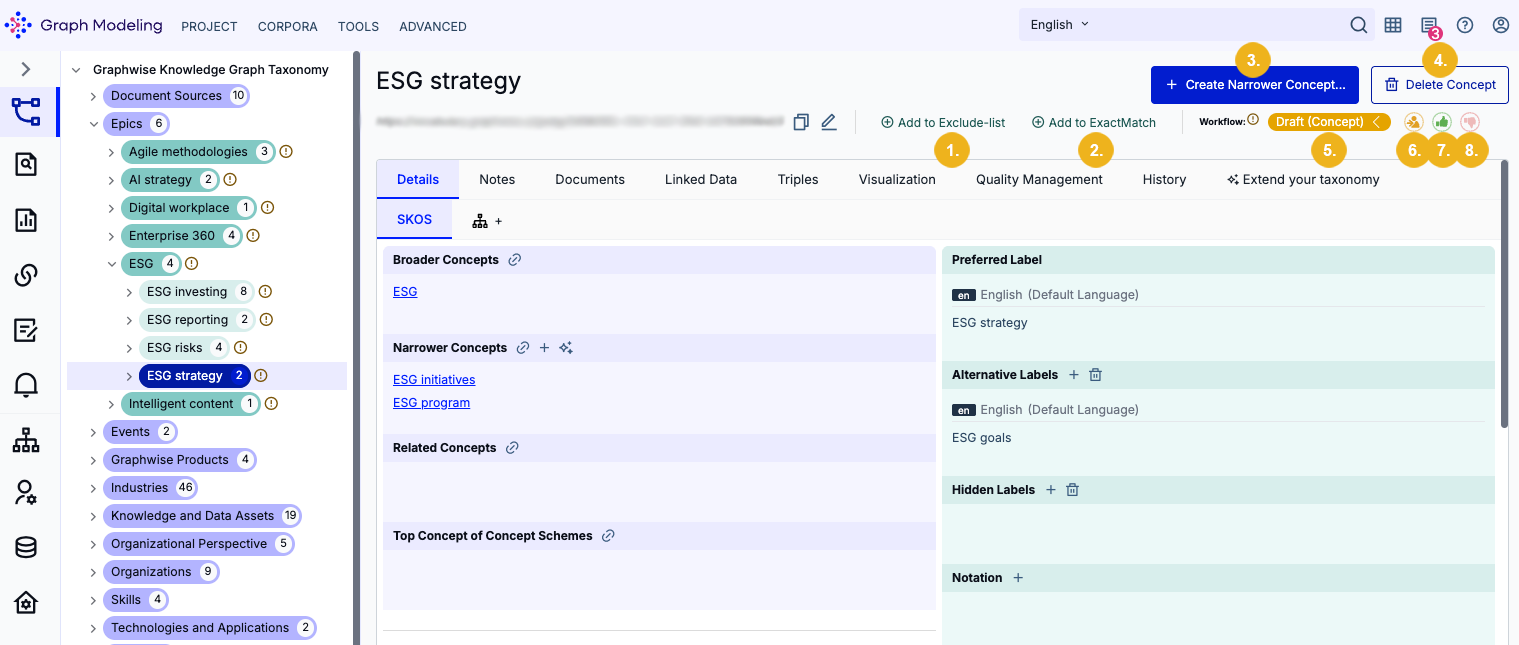
Task: Expand the Skills tree node
Action: pos(93,600)
